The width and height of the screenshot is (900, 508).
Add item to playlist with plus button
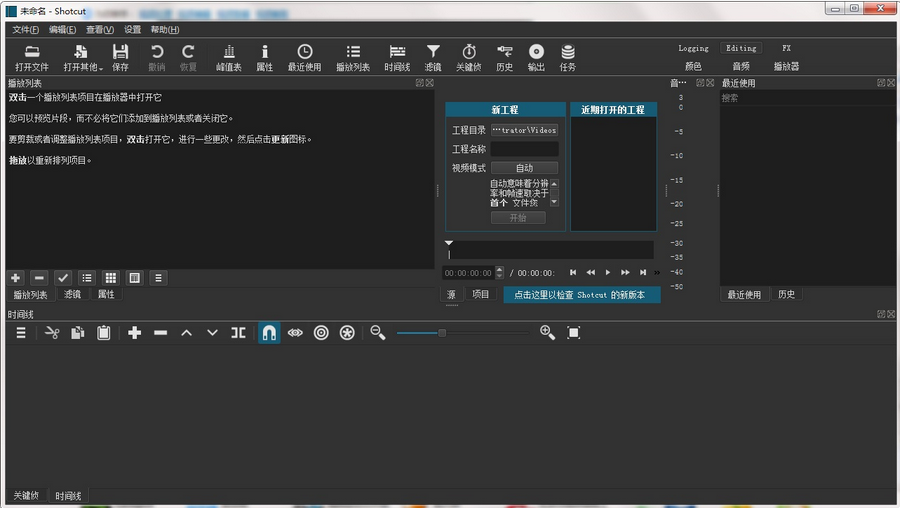[15, 278]
